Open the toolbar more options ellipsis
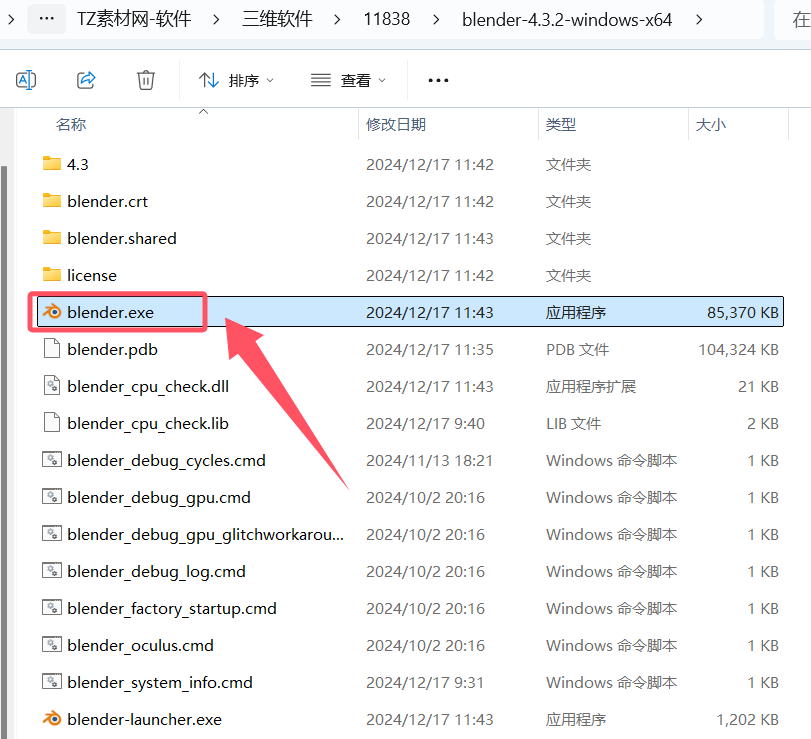This screenshot has height=739, width=811. tap(438, 80)
